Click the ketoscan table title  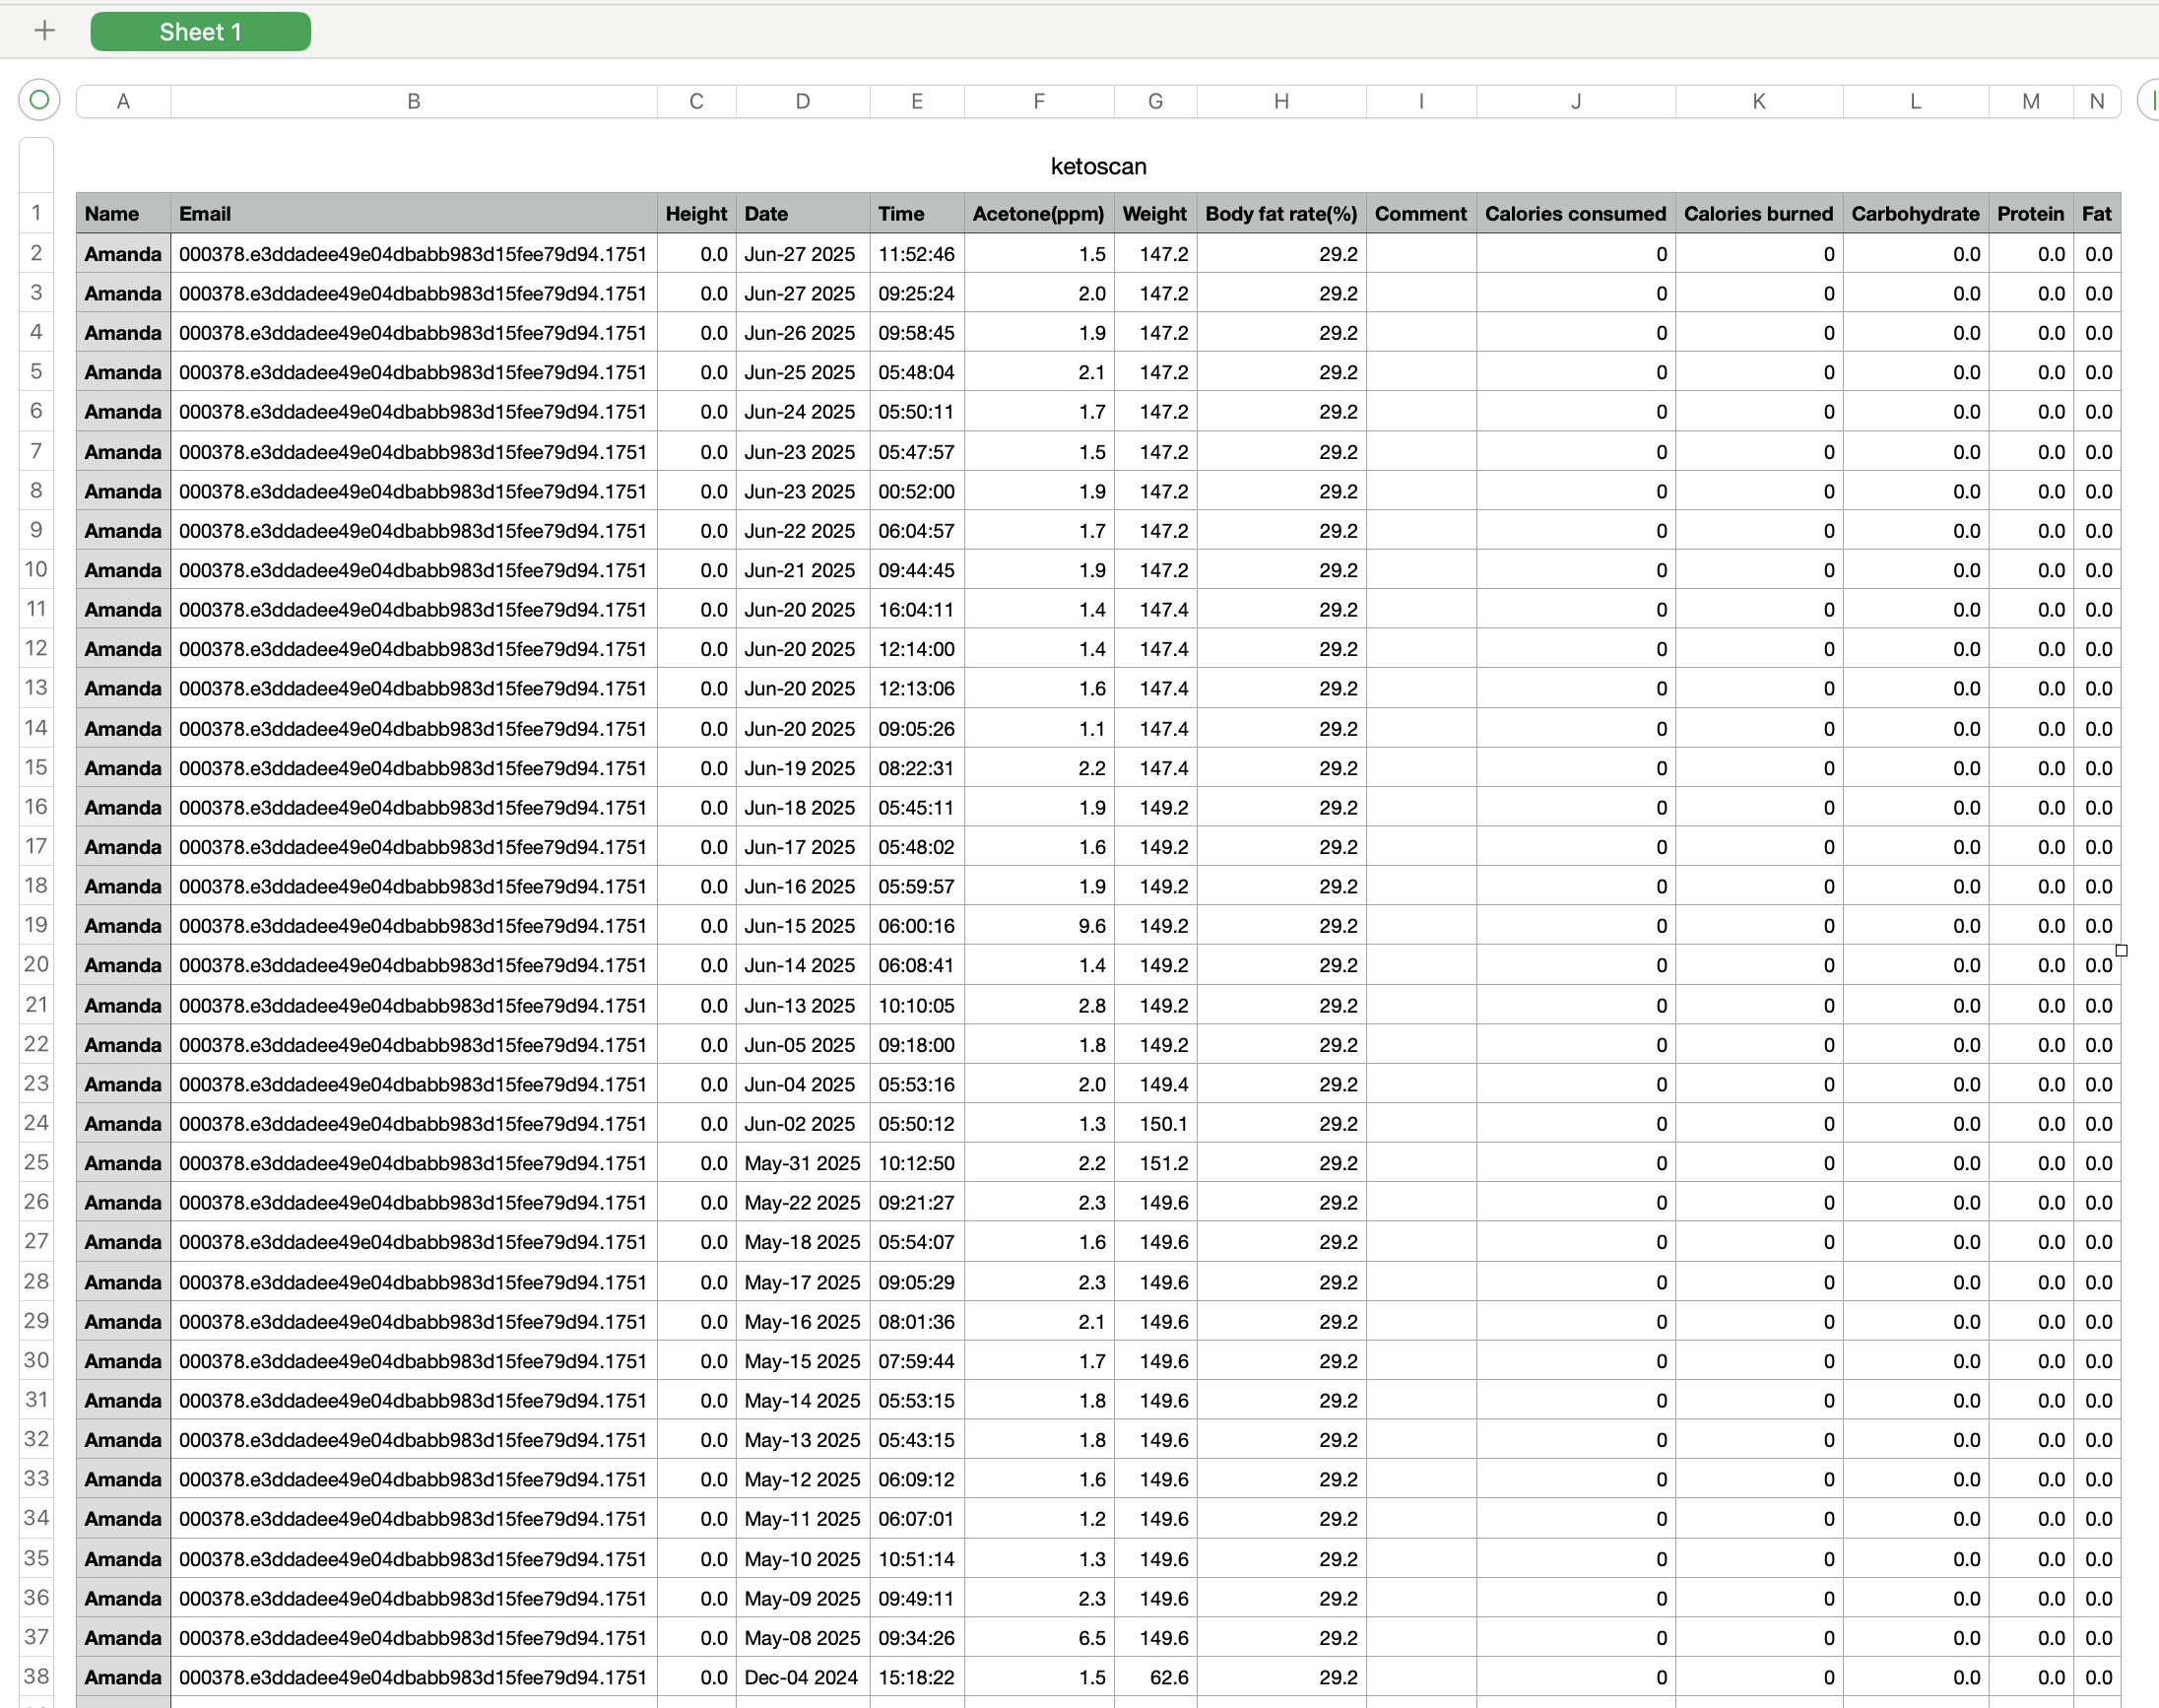(x=1098, y=166)
